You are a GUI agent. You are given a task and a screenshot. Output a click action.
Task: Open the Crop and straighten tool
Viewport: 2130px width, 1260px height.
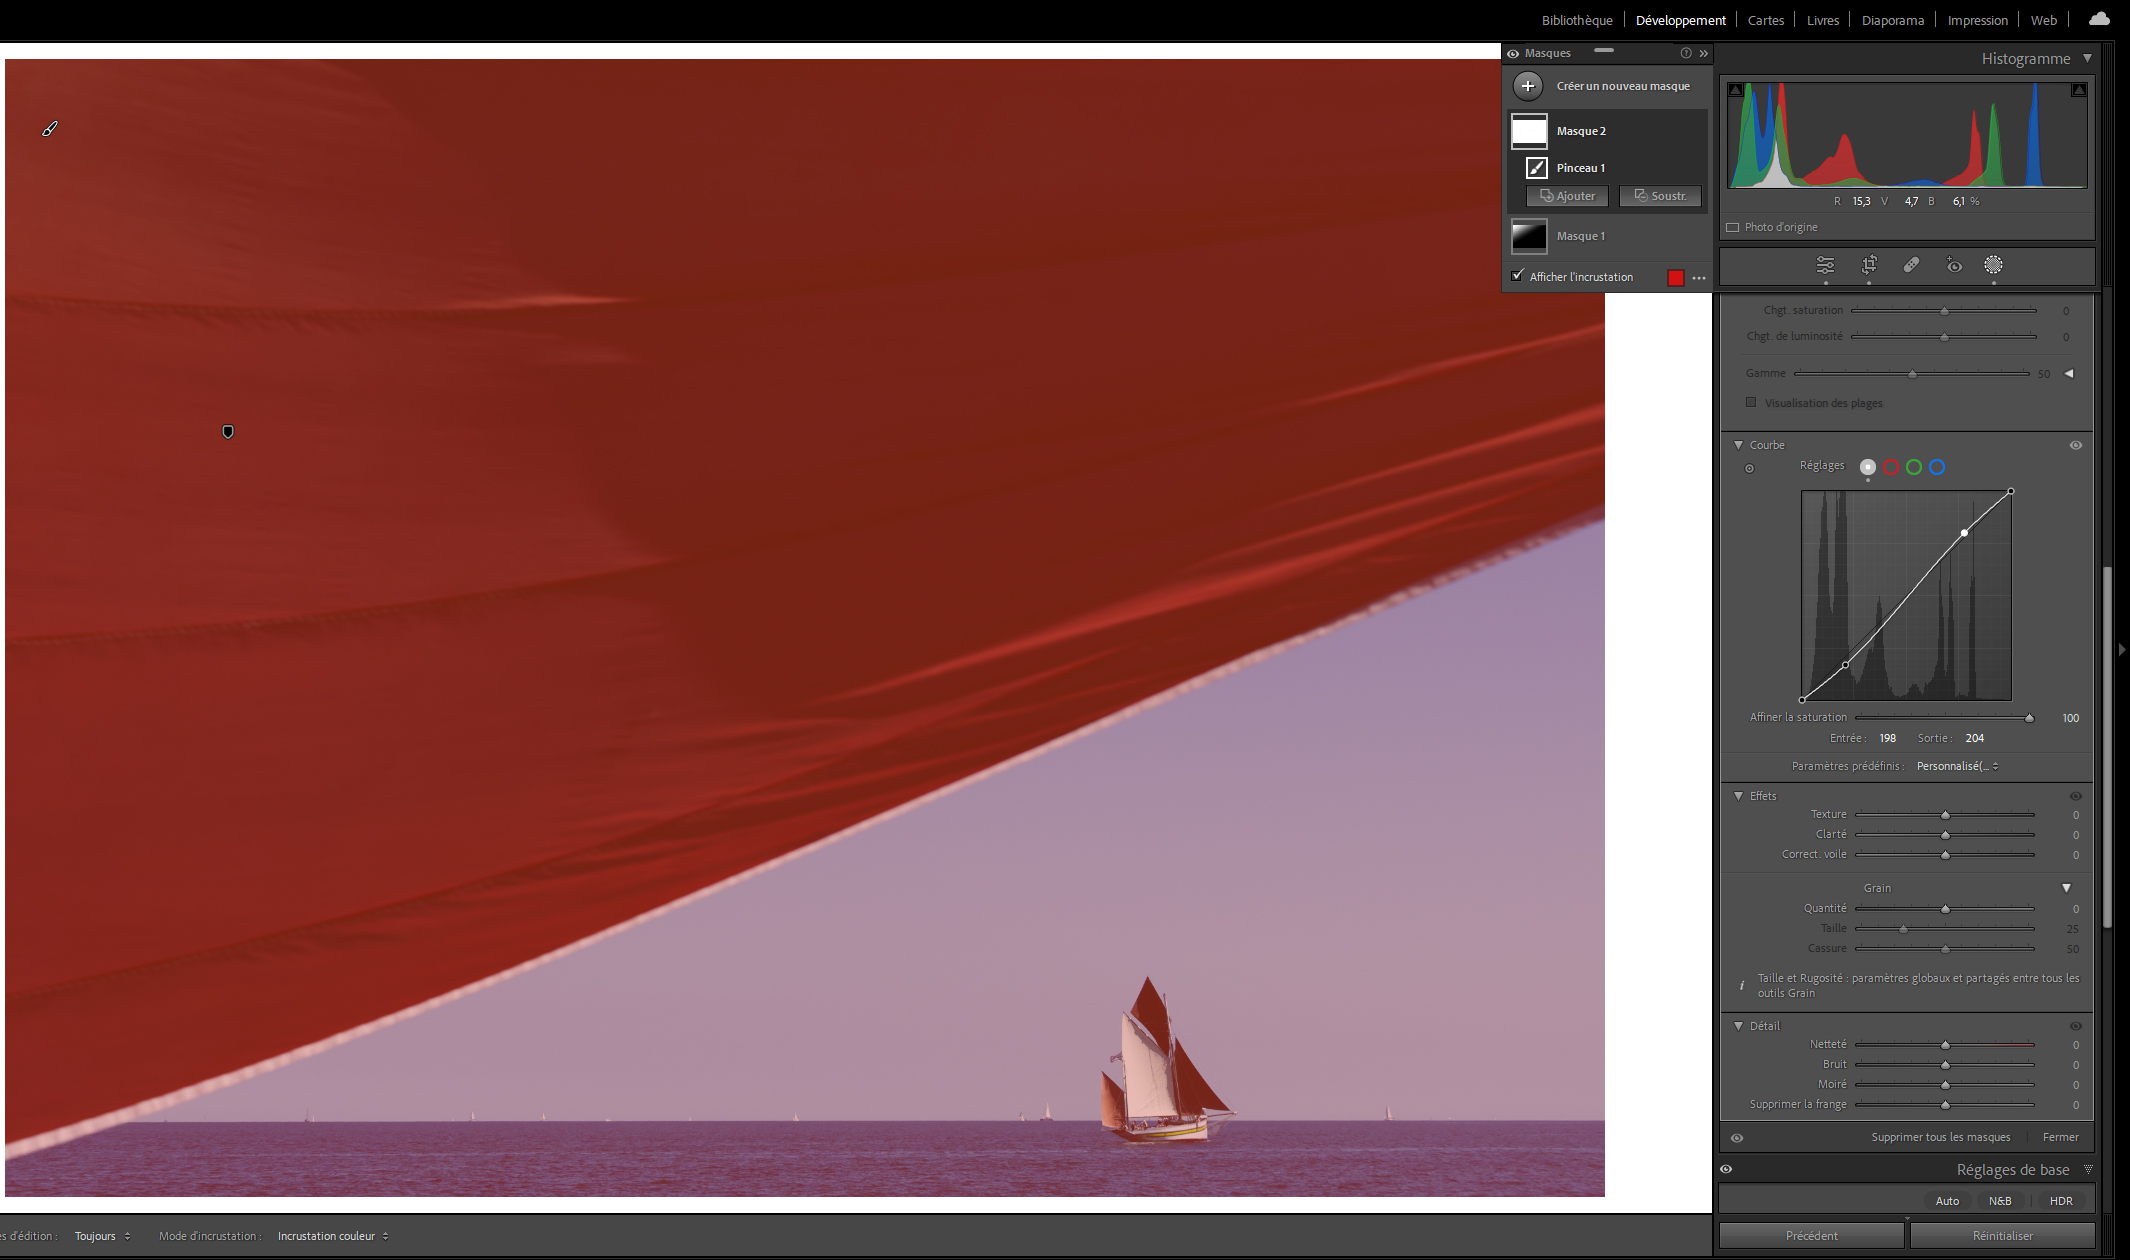1868,265
